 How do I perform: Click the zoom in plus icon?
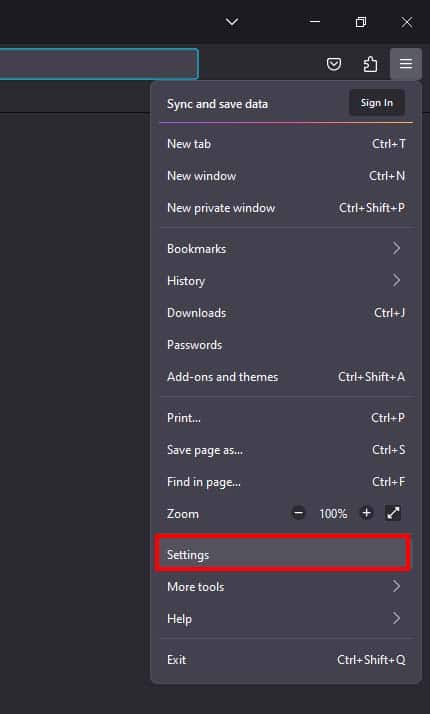click(x=366, y=513)
